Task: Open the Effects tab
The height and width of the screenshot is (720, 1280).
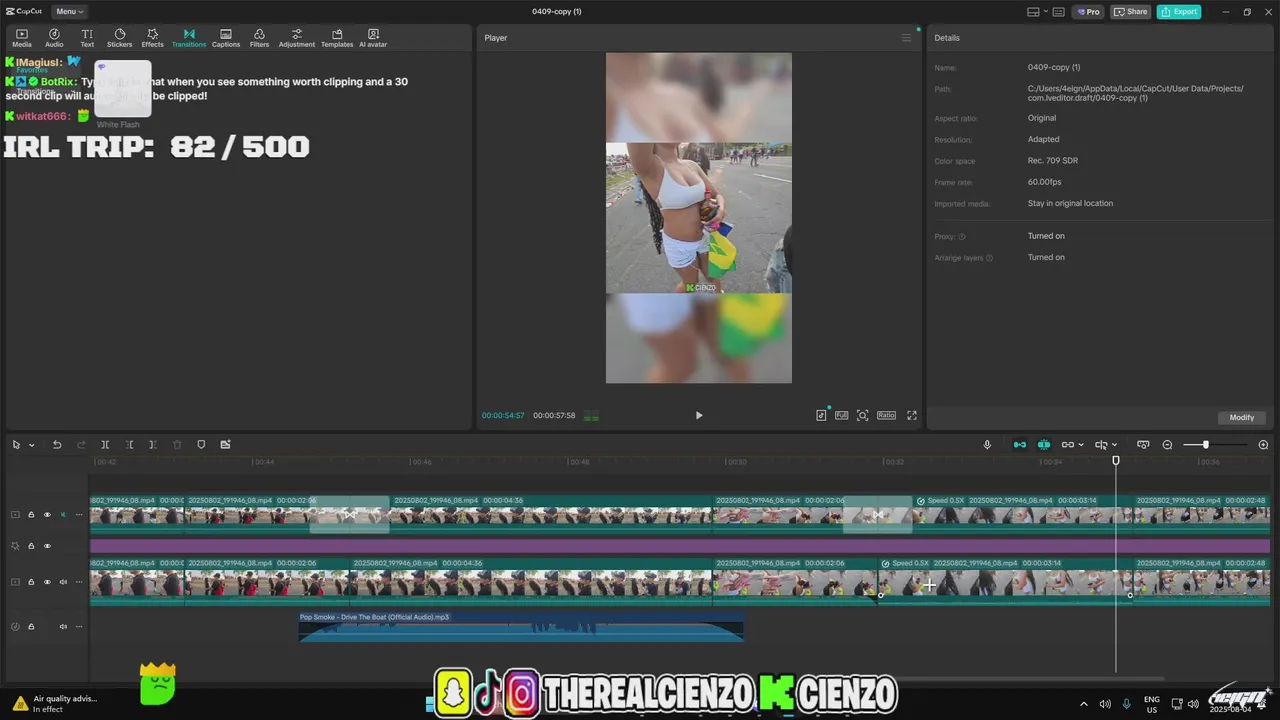Action: [x=152, y=38]
